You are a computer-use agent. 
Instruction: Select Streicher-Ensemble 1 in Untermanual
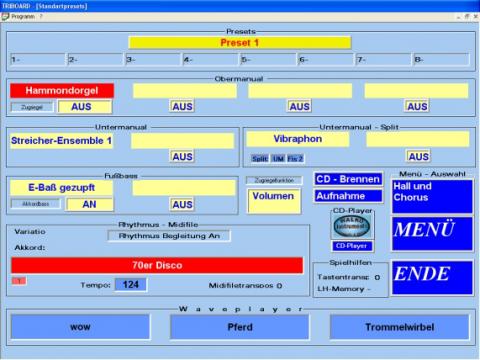(61, 141)
